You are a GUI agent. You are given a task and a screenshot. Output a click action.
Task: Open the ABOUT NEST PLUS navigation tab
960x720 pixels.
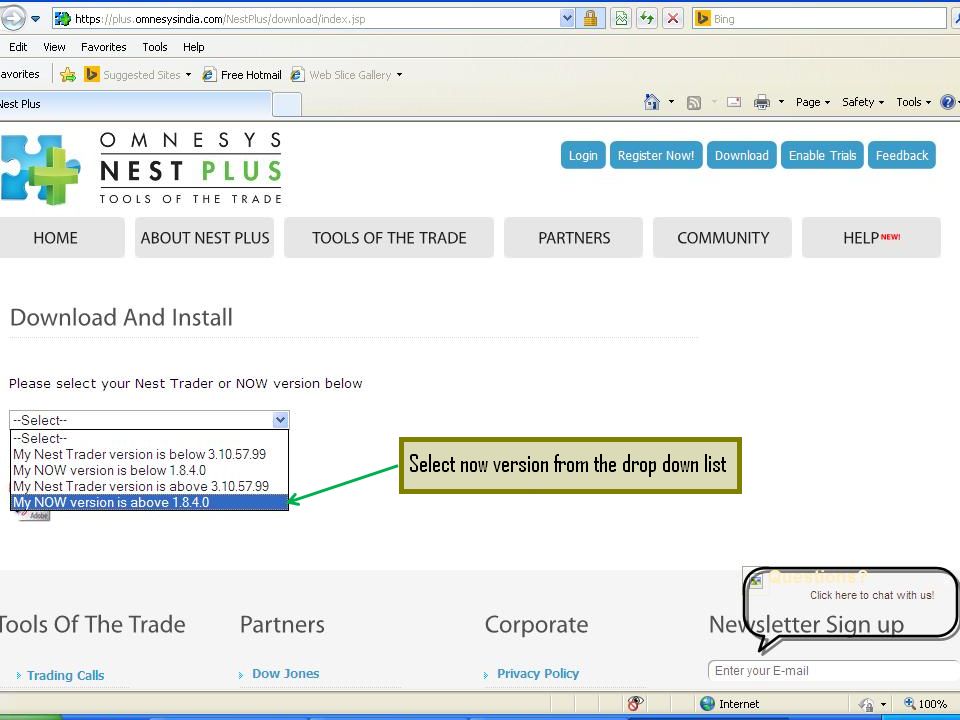(204, 238)
